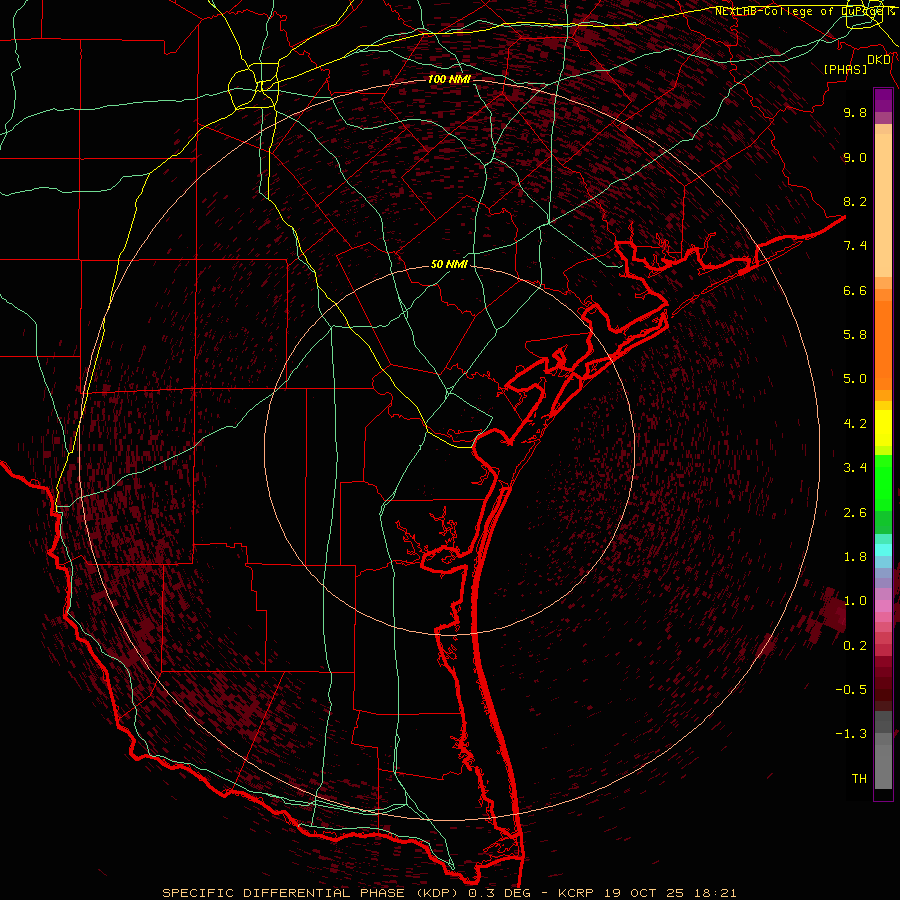Click the TH threshold label on the scale
The height and width of the screenshot is (900, 900).
(859, 779)
